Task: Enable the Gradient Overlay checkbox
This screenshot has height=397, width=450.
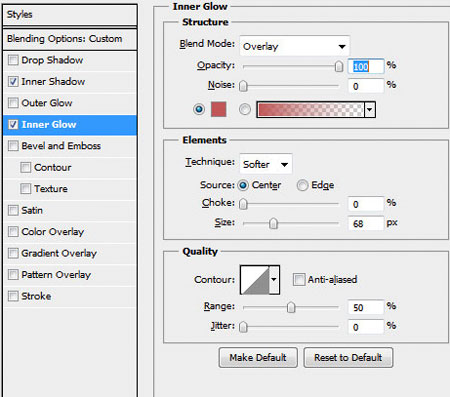Action: (x=13, y=253)
